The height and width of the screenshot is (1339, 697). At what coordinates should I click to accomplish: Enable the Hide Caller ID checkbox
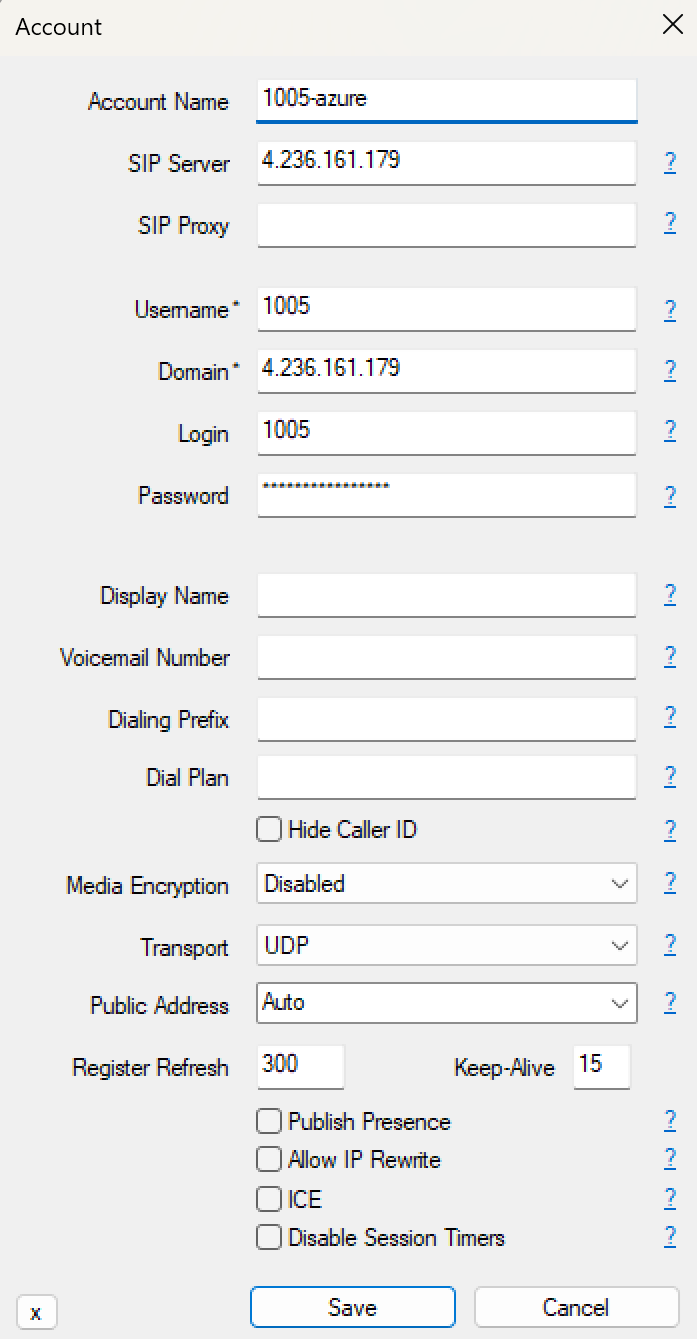[x=269, y=829]
